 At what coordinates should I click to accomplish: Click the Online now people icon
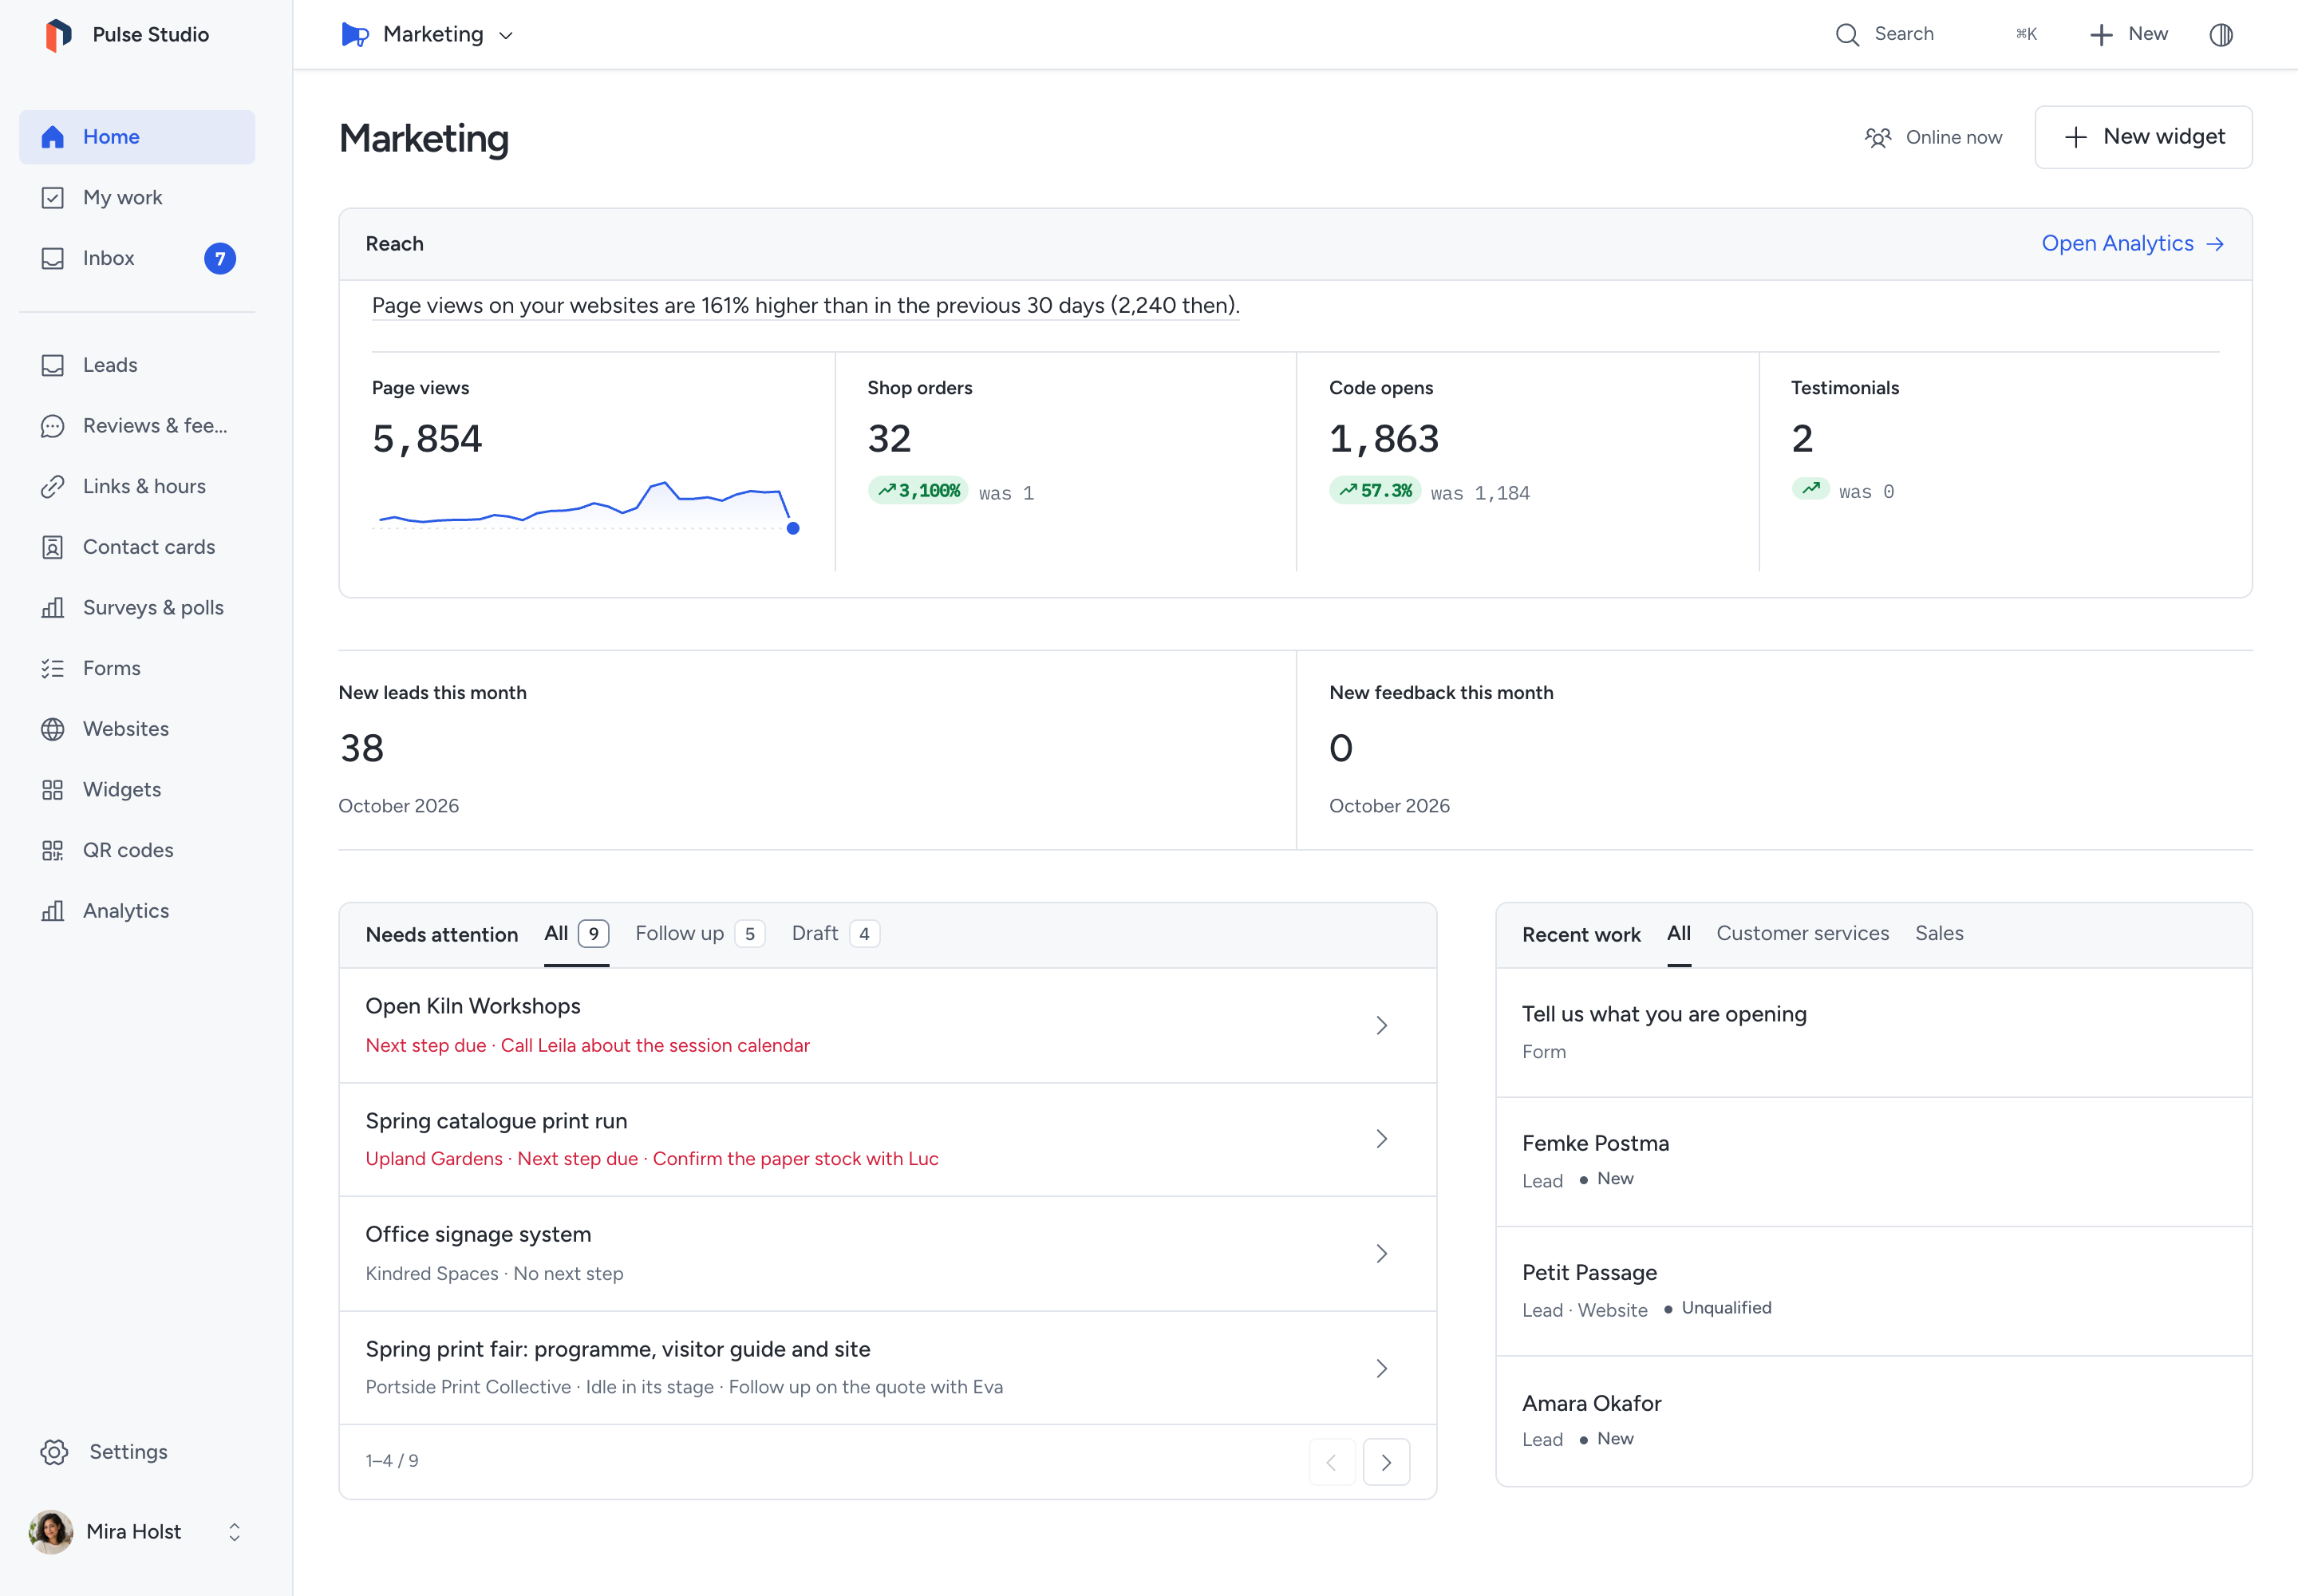[x=1878, y=138]
